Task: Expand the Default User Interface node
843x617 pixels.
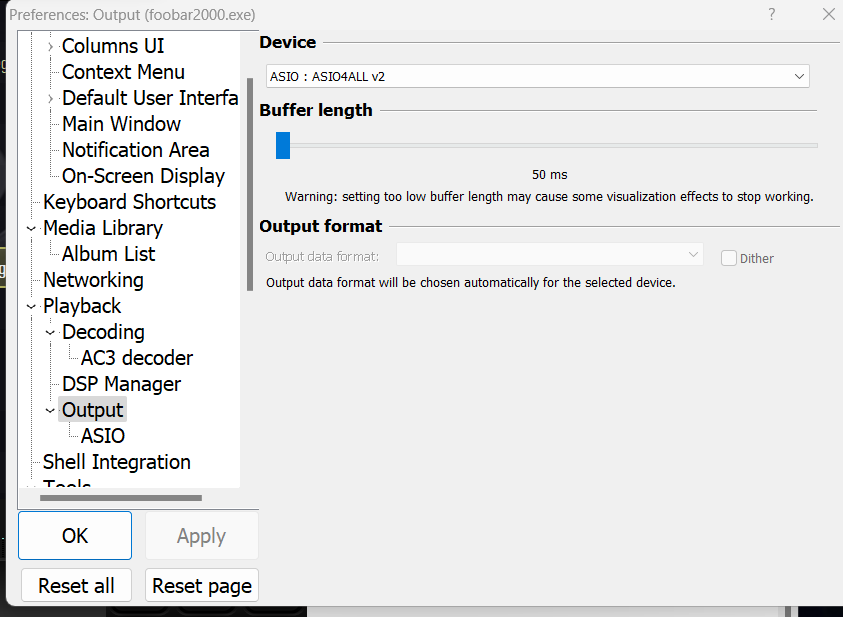Action: point(50,99)
